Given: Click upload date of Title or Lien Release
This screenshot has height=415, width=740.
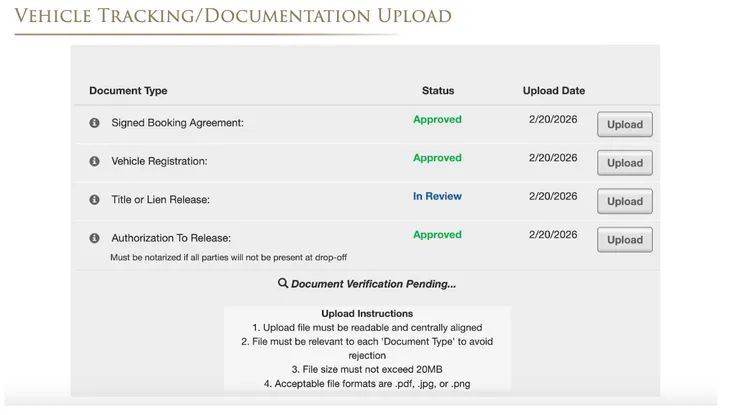Looking at the screenshot, I should [553, 196].
